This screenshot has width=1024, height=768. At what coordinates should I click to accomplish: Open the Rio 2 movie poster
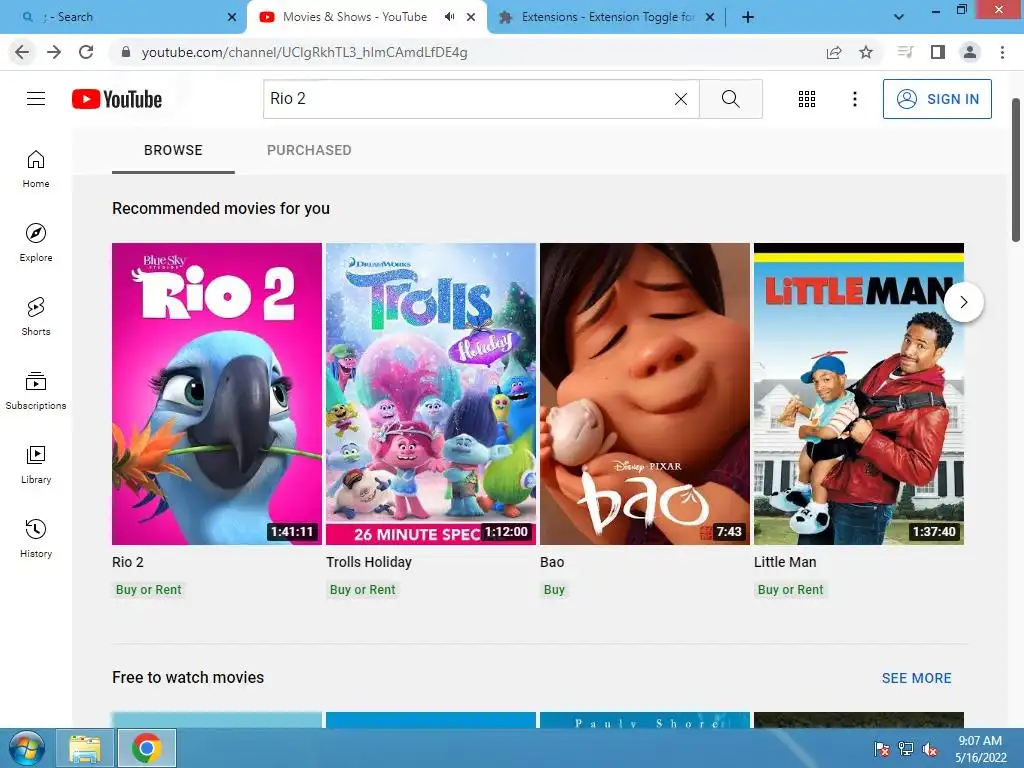tap(217, 394)
